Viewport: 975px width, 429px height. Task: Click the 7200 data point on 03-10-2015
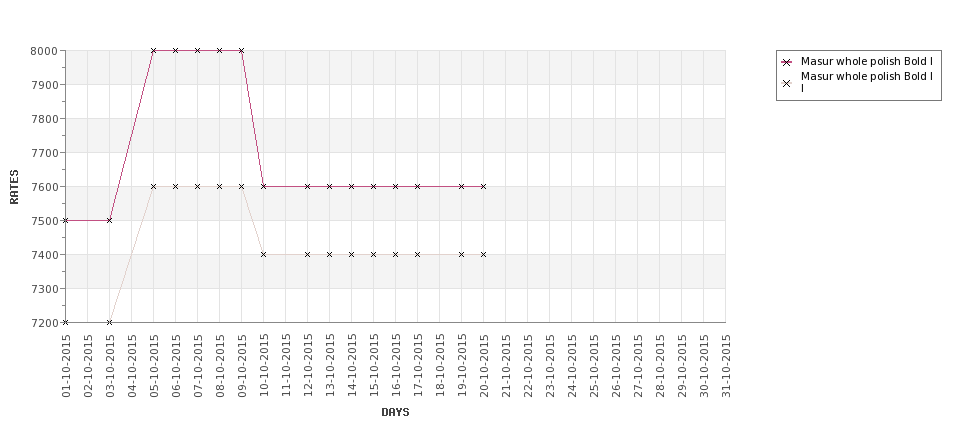[x=109, y=322]
